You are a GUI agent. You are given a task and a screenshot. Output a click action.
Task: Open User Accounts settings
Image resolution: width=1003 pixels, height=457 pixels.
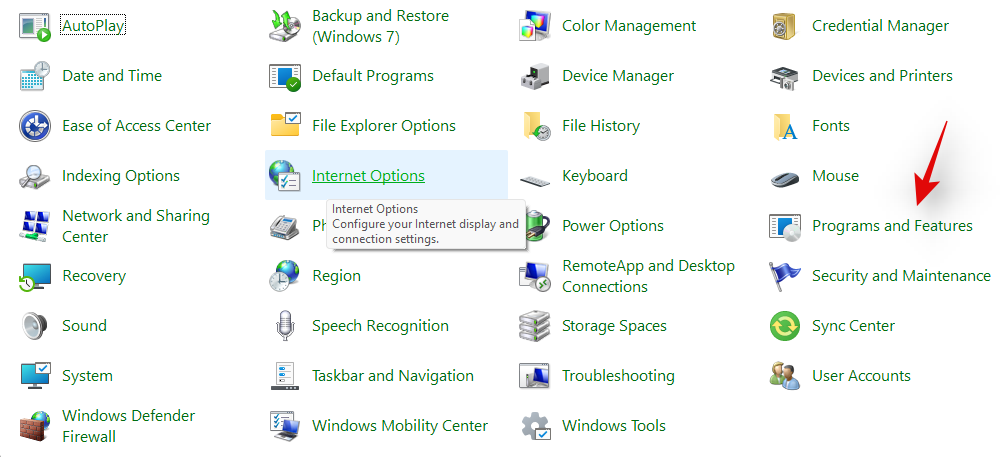(861, 376)
